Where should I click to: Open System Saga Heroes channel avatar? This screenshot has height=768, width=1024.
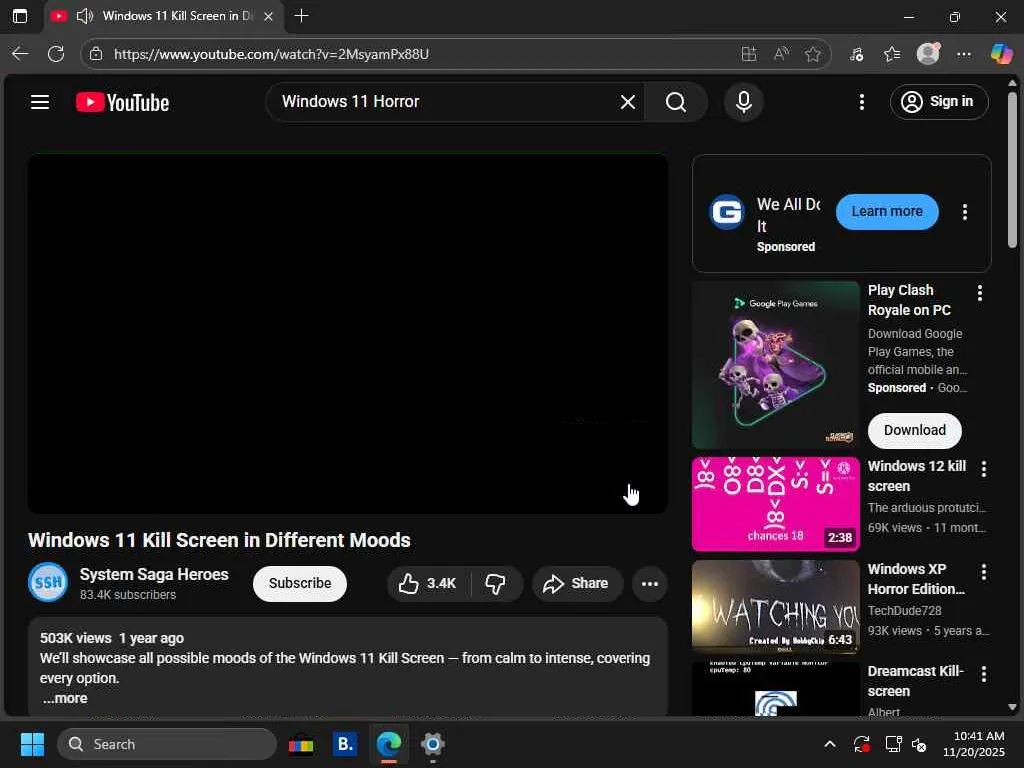pos(48,582)
